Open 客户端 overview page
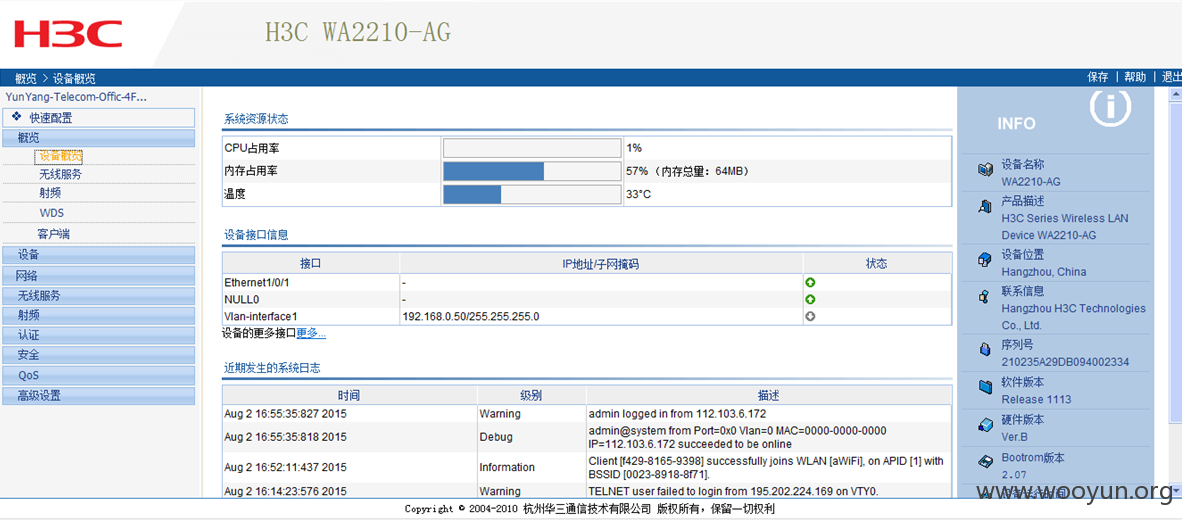This screenshot has height=520, width=1182. tap(54, 234)
